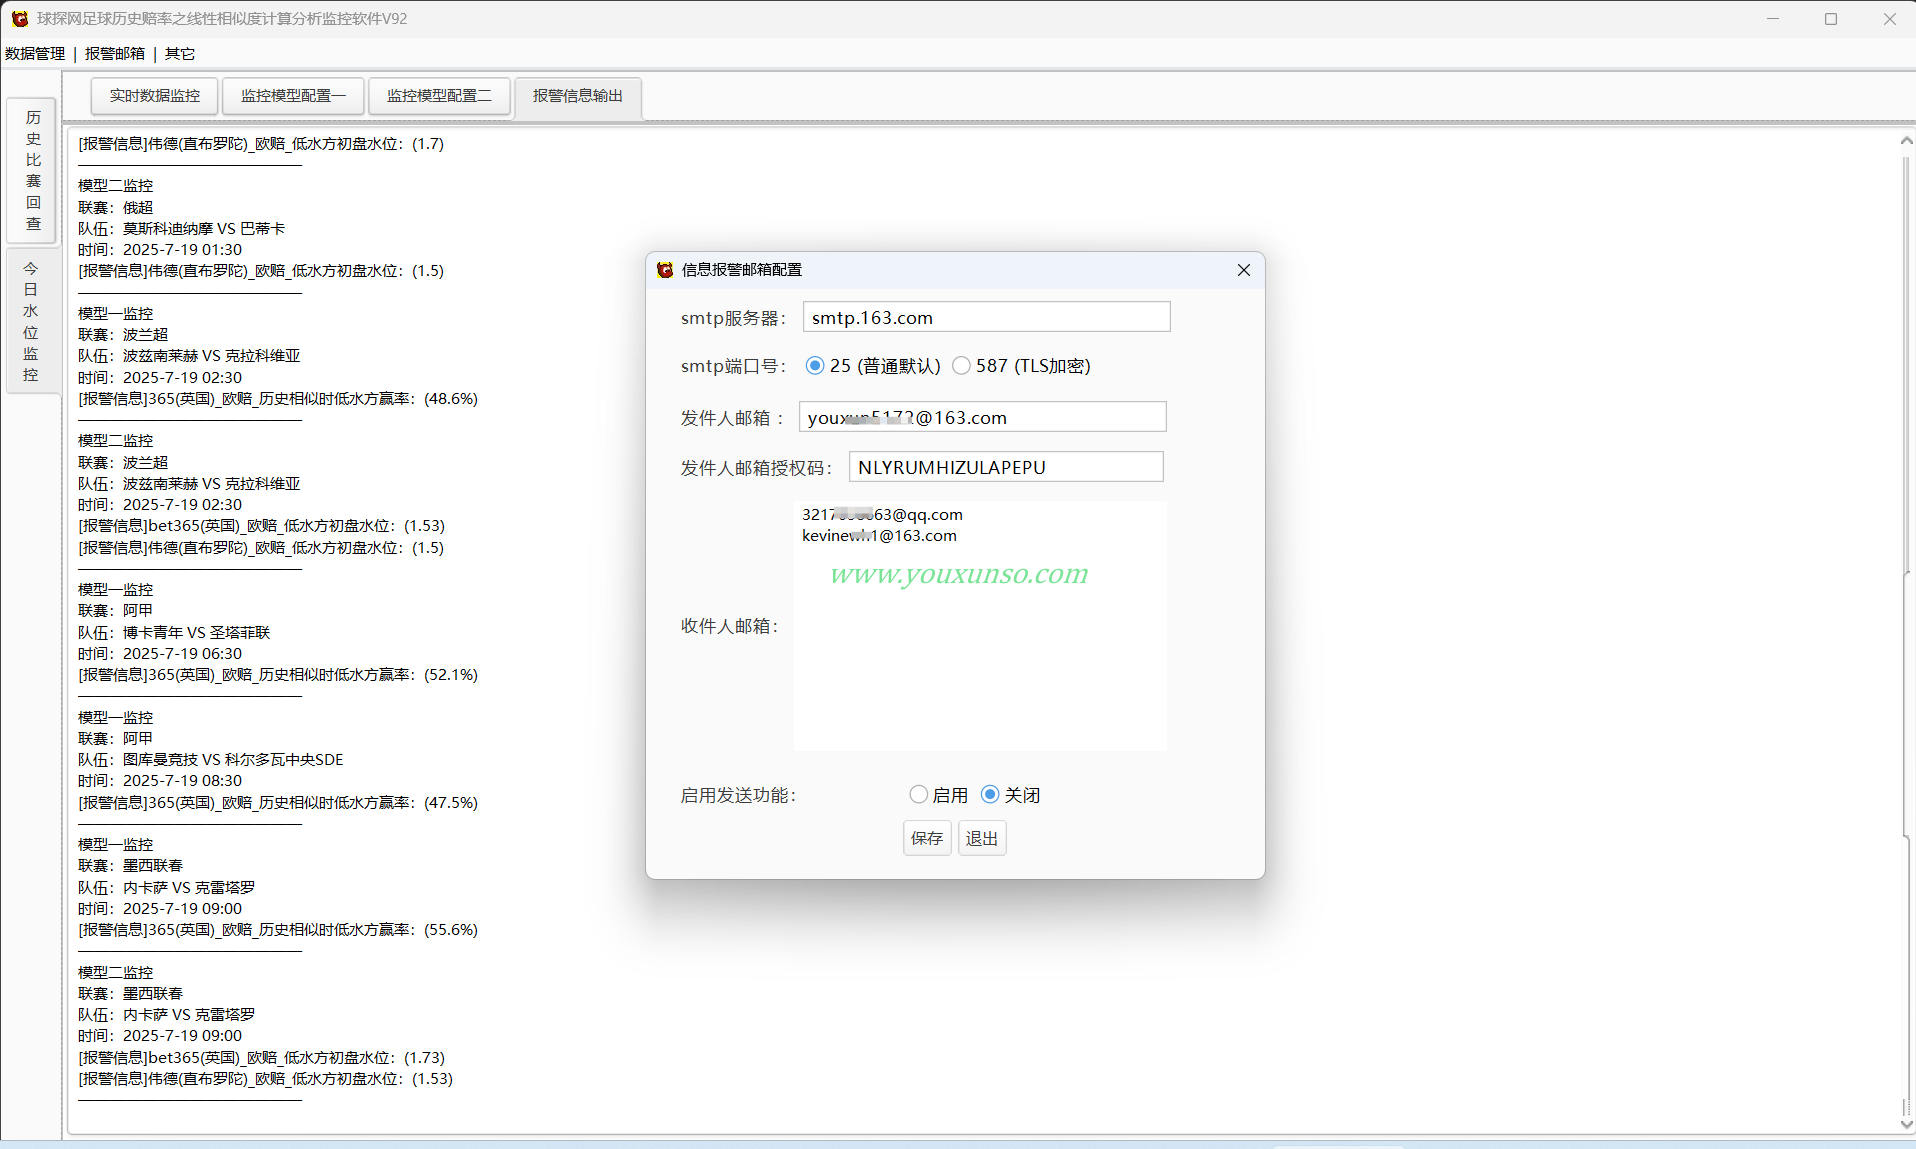Image resolution: width=1916 pixels, height=1149 pixels.
Task: Switch to 监控模型配置二 tab
Action: 439,96
